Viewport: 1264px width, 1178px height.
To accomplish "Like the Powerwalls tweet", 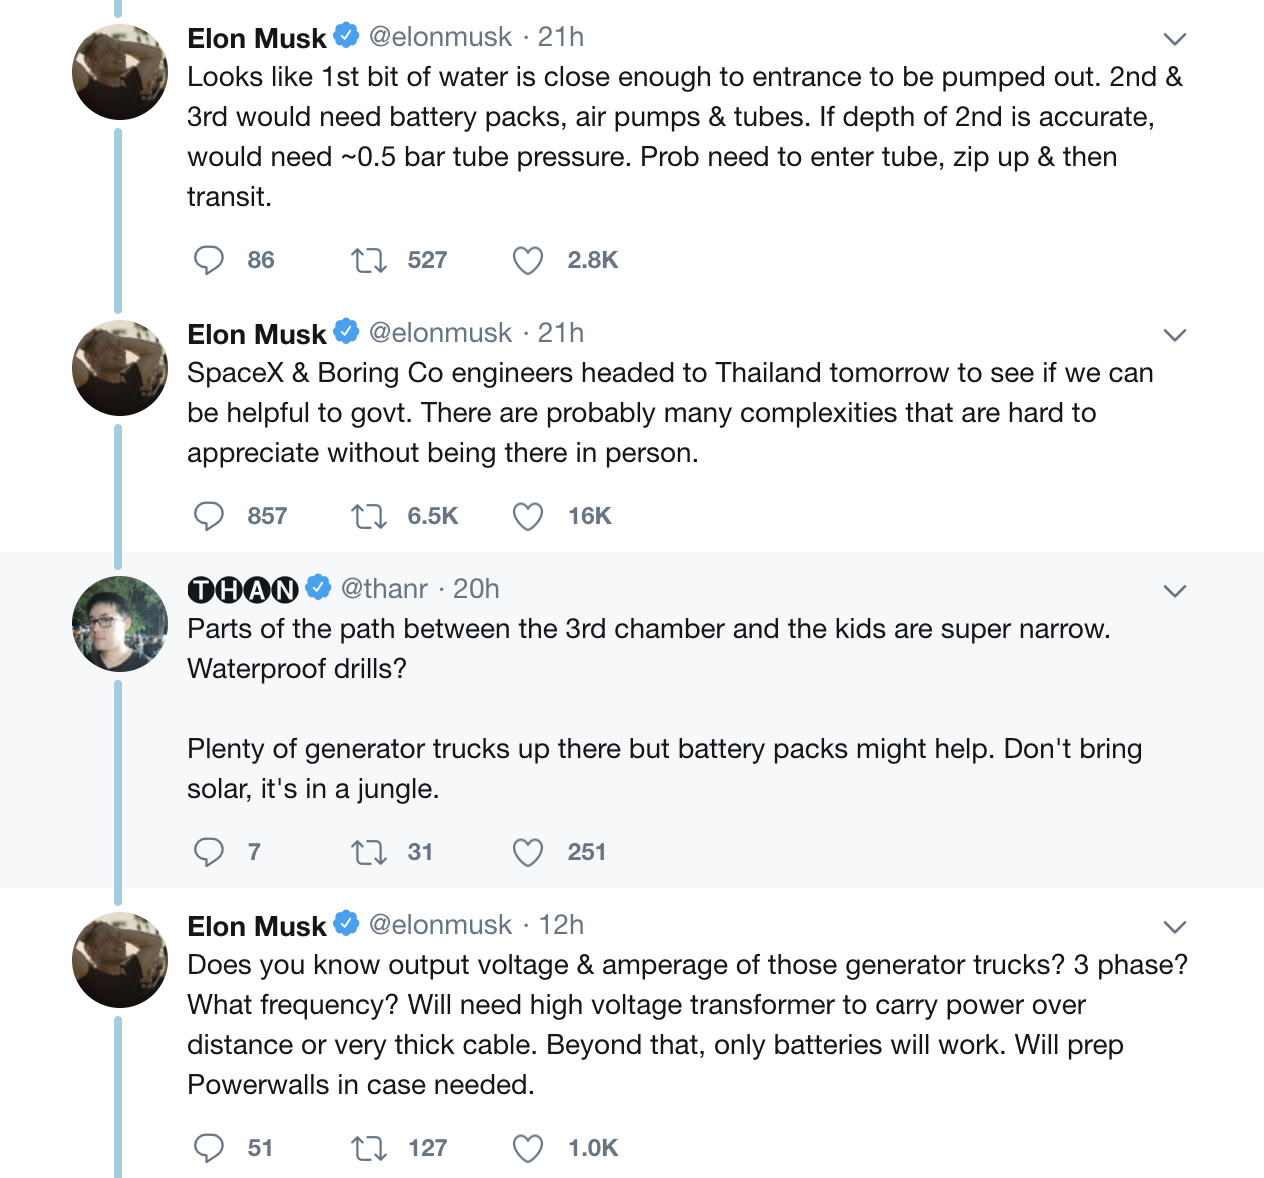I will pos(528,1149).
